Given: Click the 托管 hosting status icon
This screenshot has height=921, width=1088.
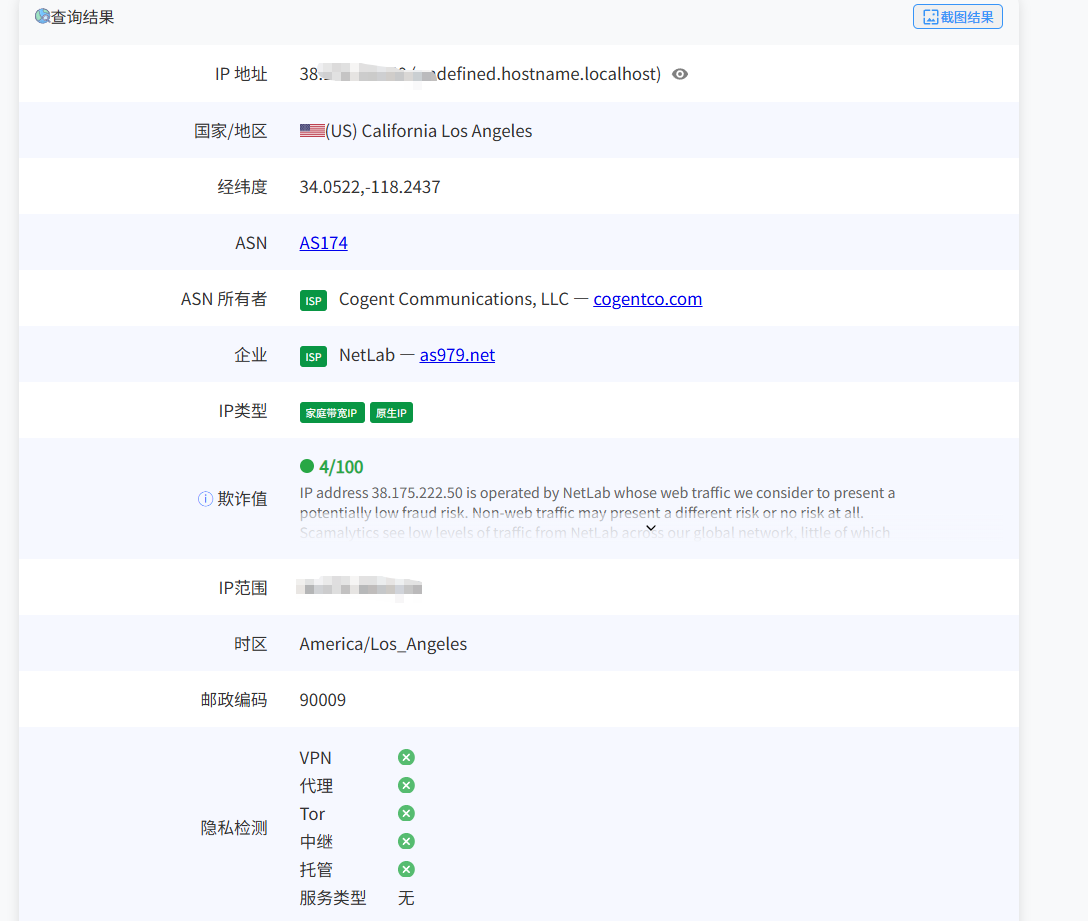Looking at the screenshot, I should [x=406, y=869].
